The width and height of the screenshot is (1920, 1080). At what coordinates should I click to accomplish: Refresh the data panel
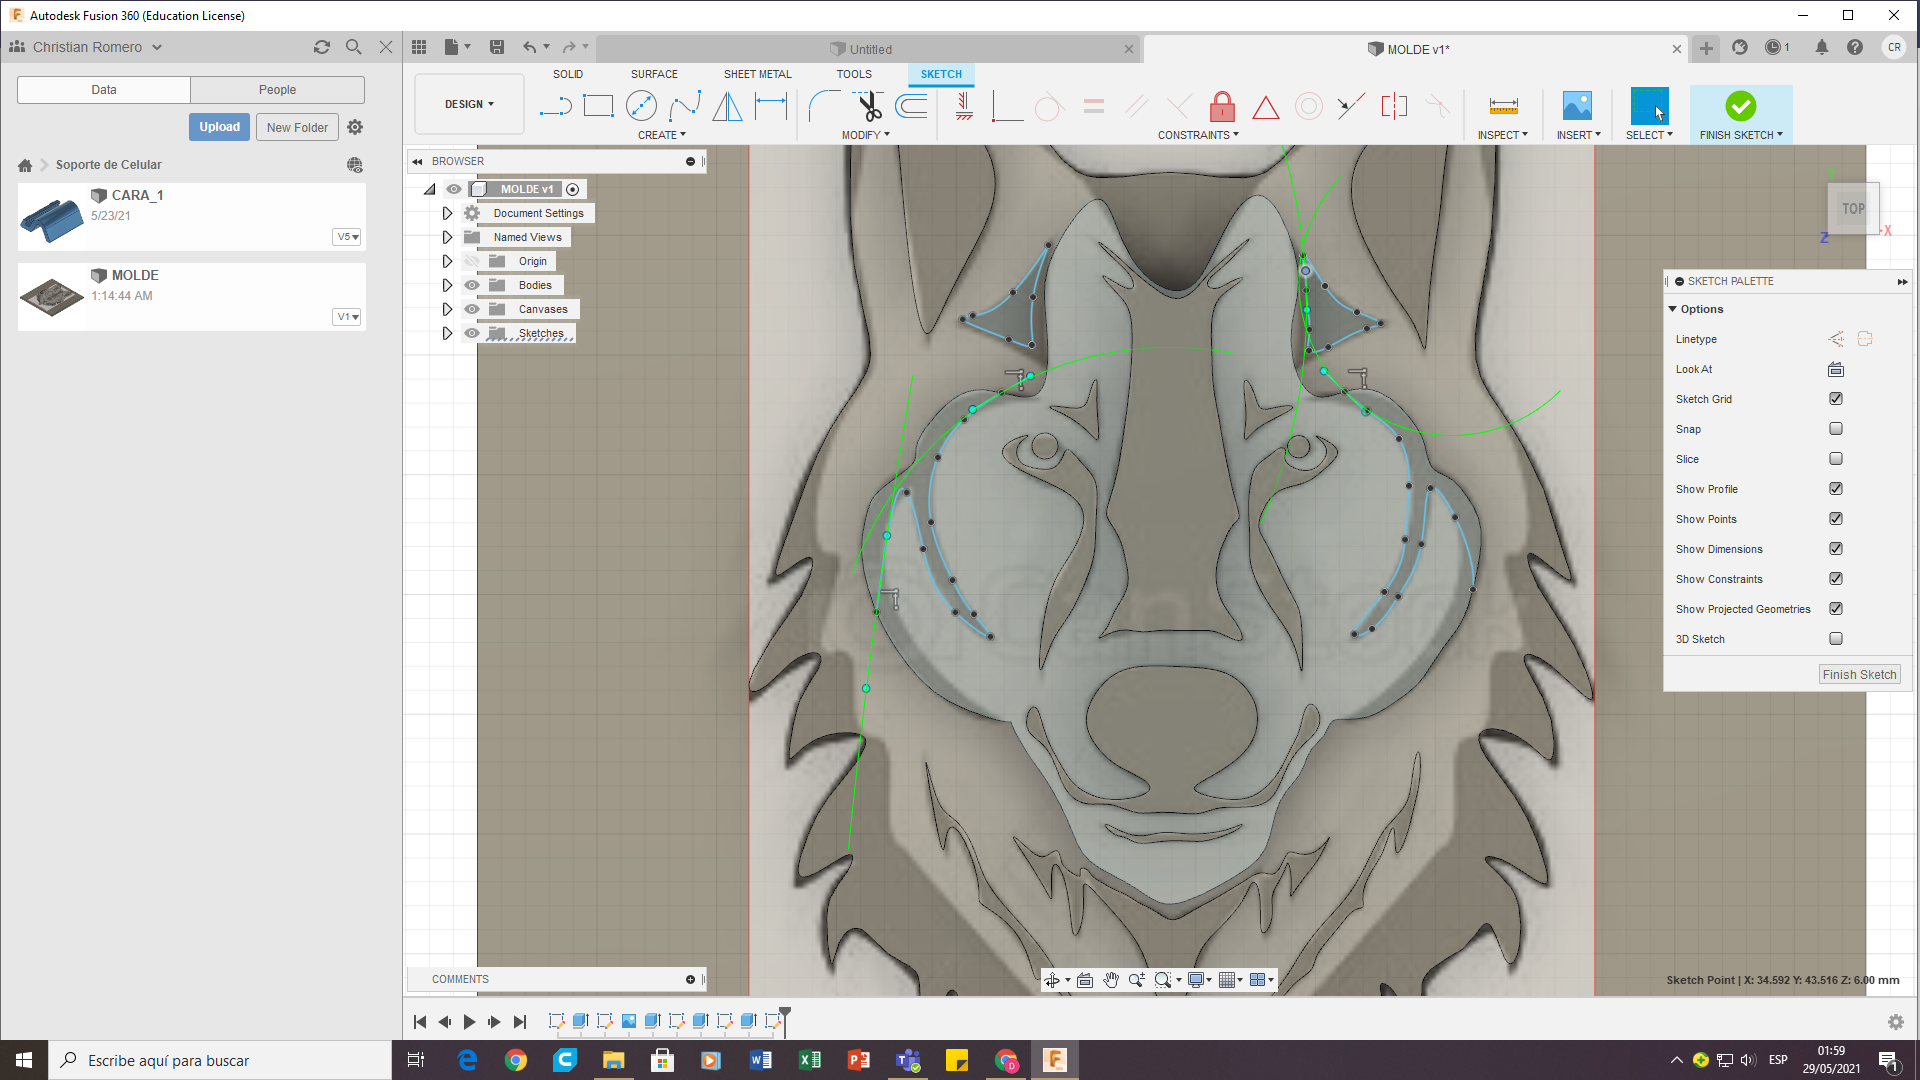321,47
